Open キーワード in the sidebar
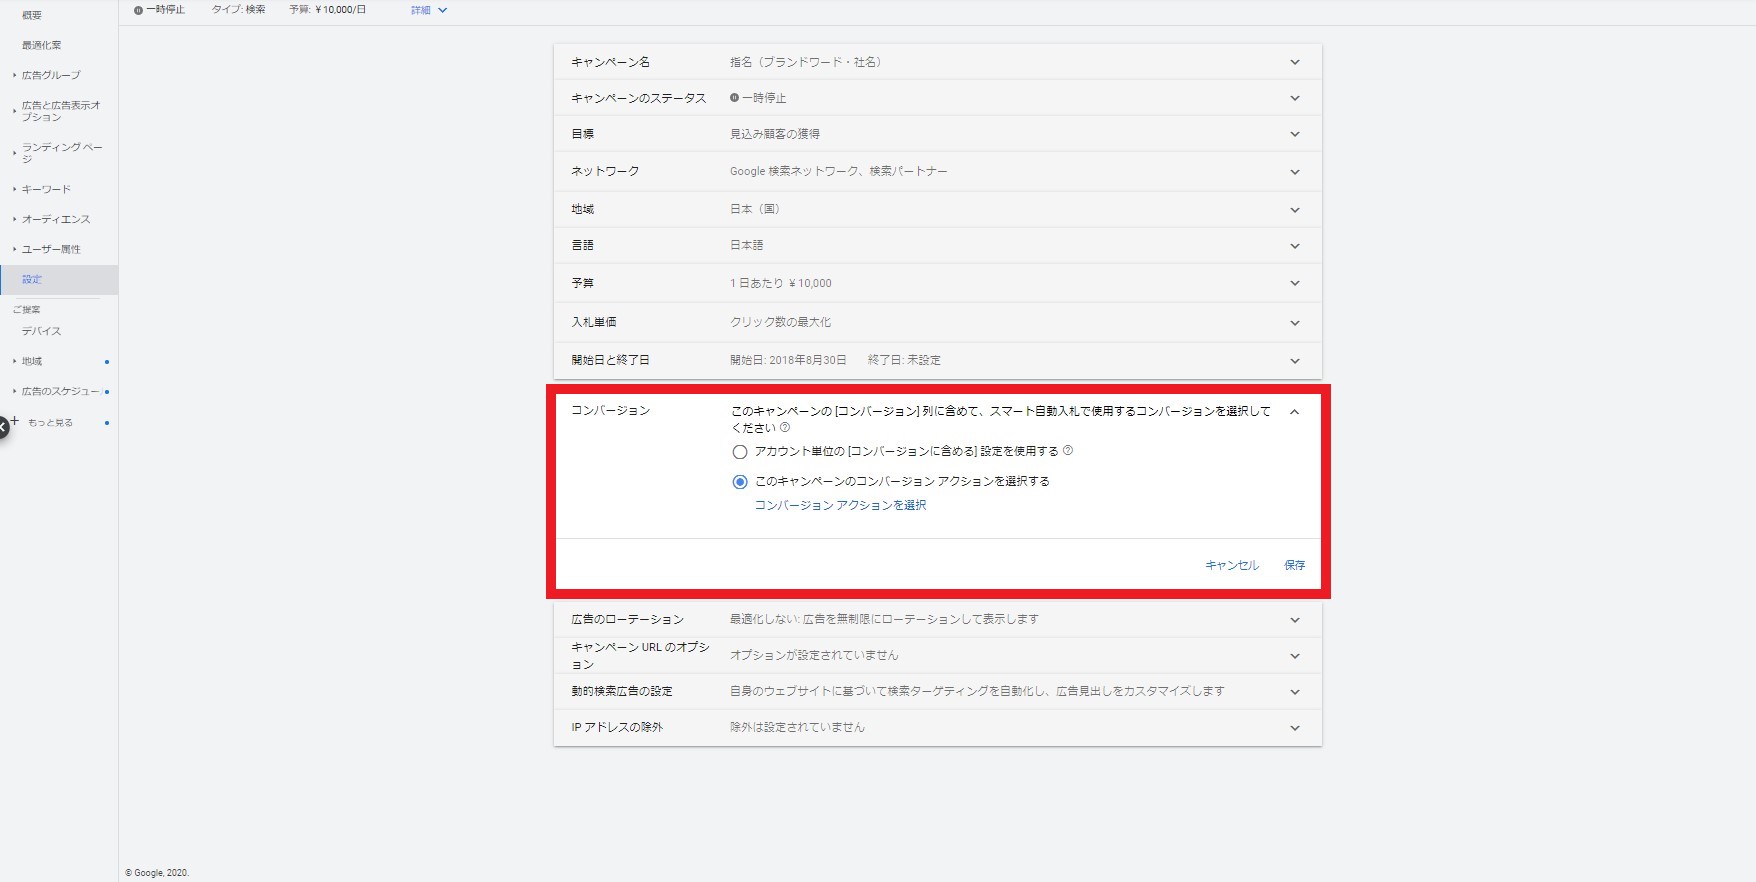Screen dimensions: 1756x882 click(x=47, y=189)
